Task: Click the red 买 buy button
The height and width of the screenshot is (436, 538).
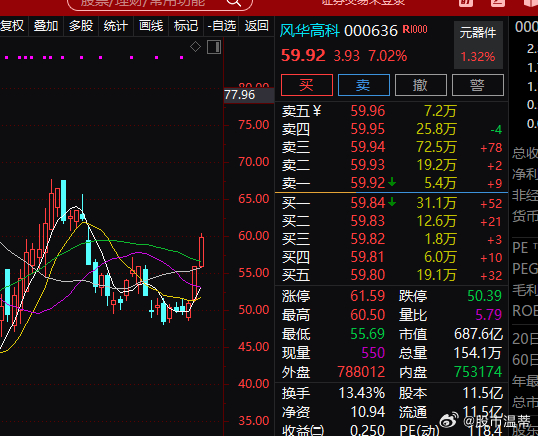Action: [x=307, y=85]
